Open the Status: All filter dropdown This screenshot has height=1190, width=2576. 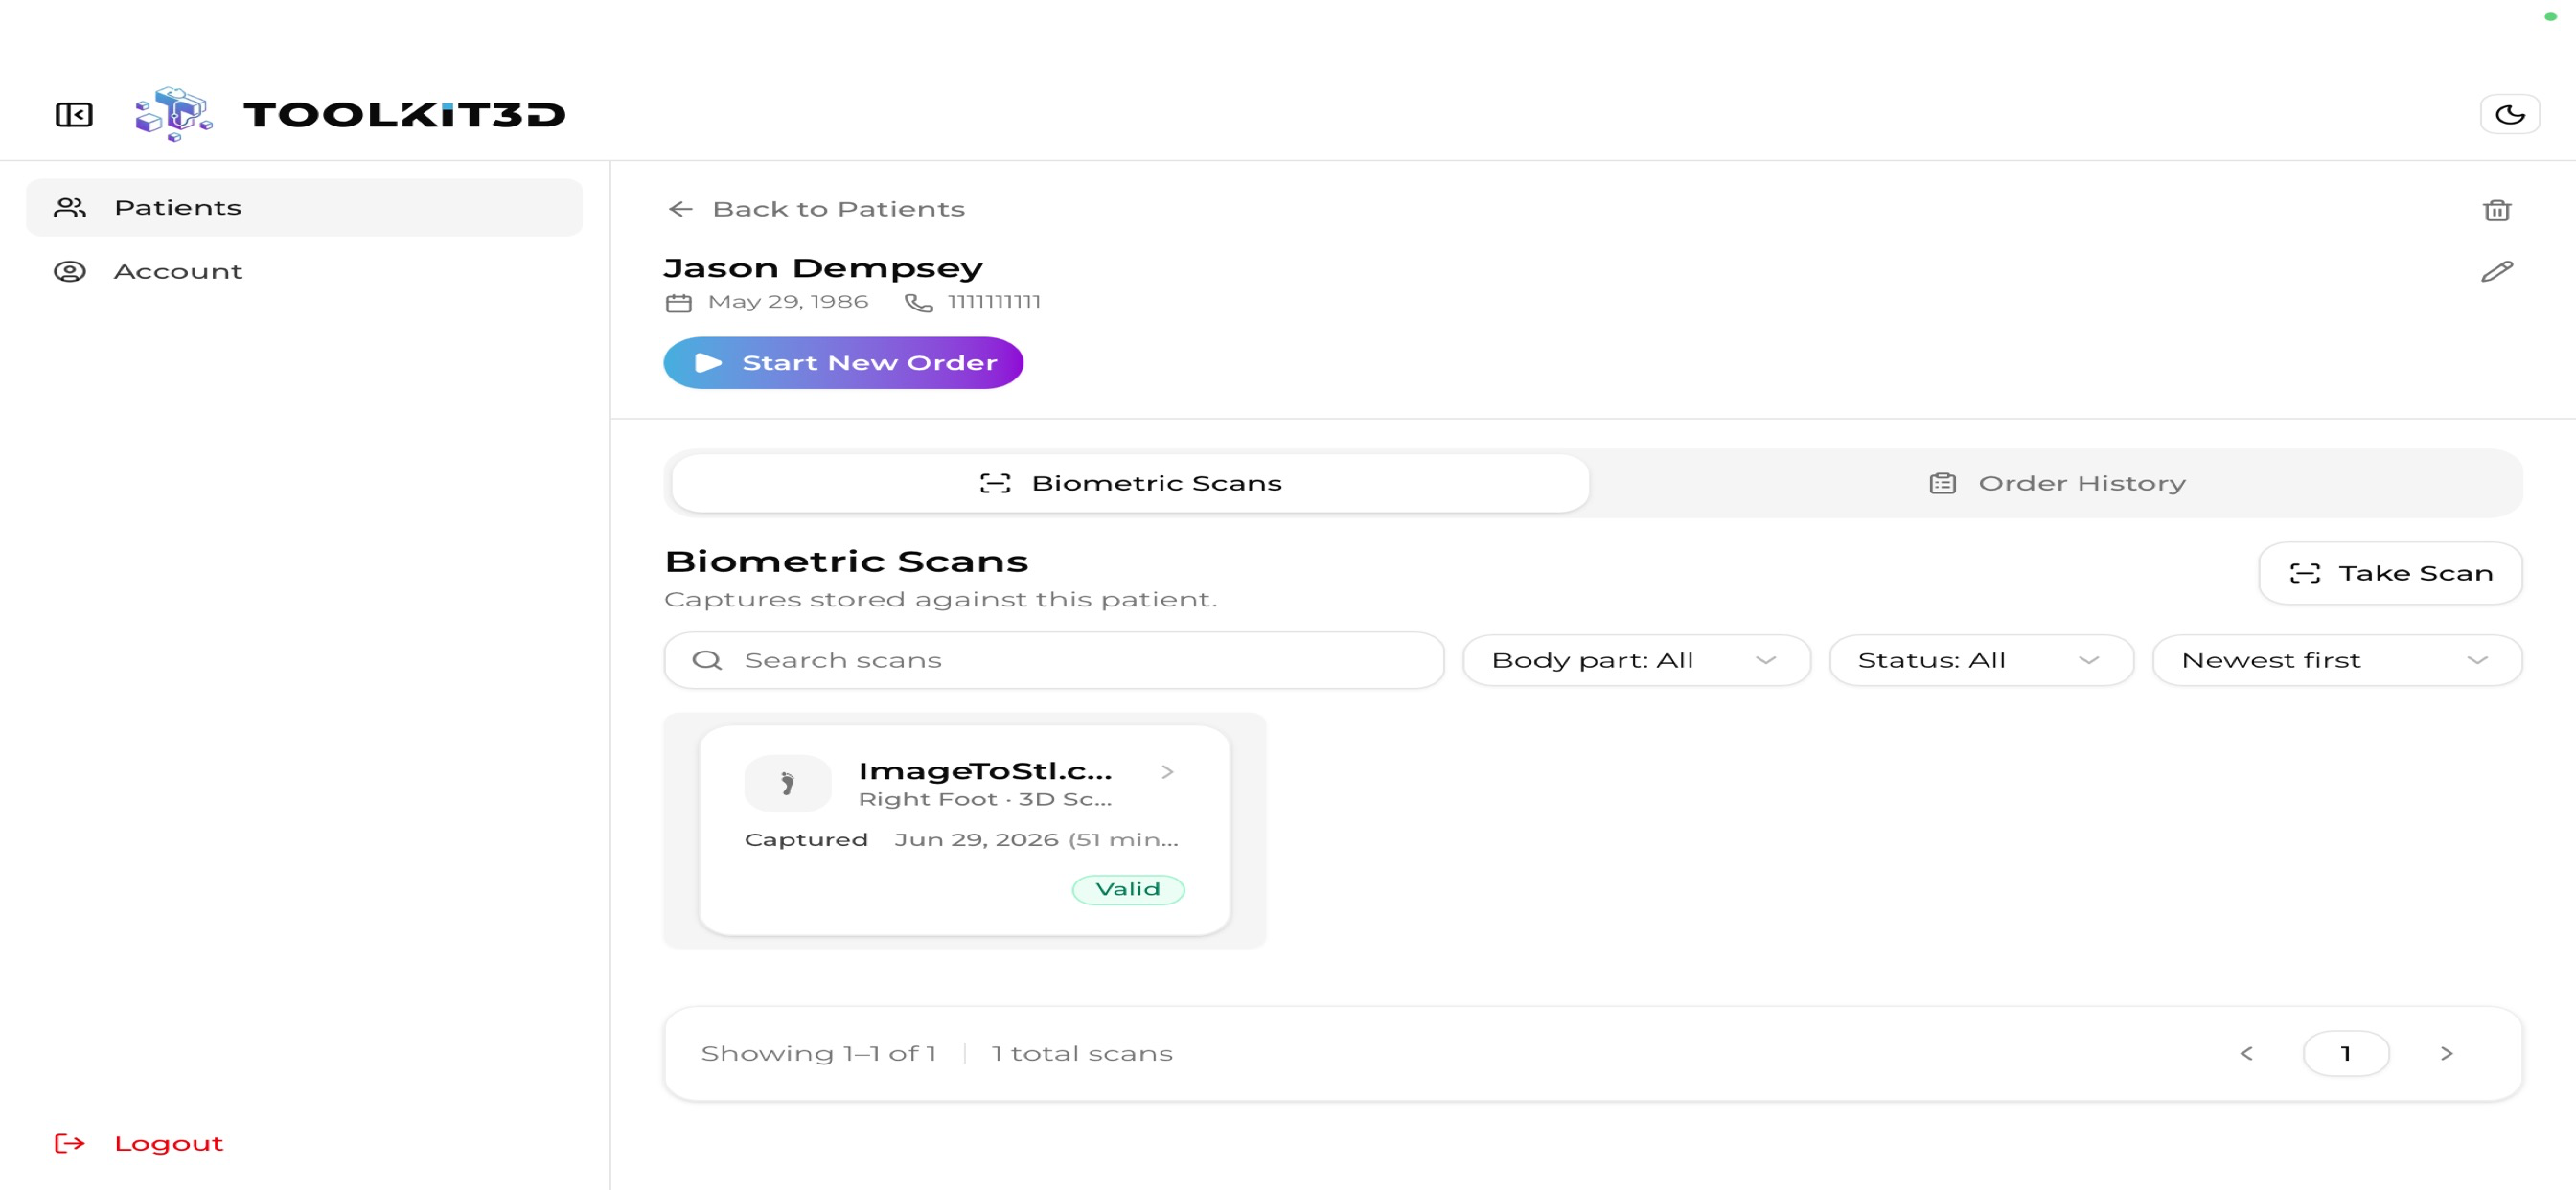[1981, 660]
